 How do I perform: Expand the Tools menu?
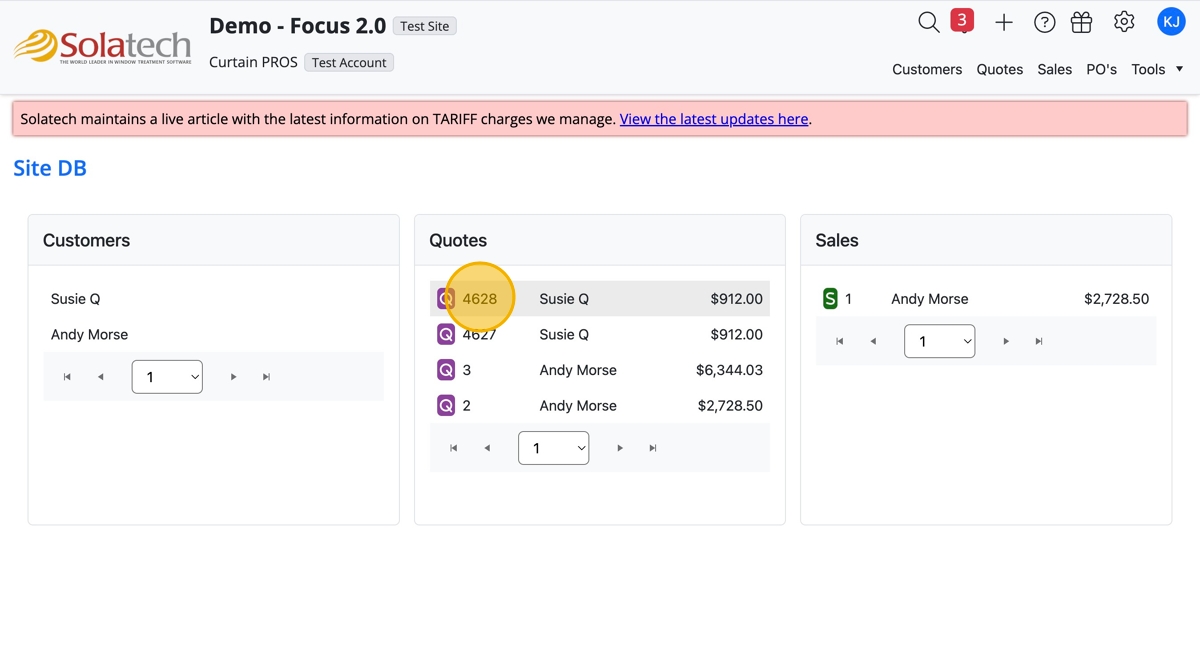[1157, 69]
